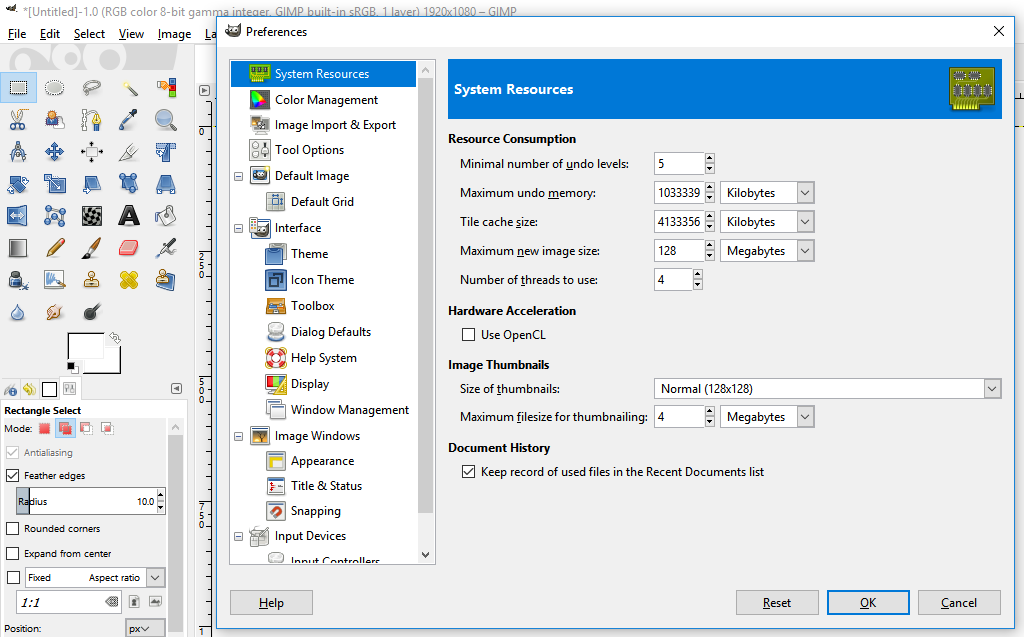Click the Reset button in Preferences
Screen dimensions: 1024x637
[776, 602]
